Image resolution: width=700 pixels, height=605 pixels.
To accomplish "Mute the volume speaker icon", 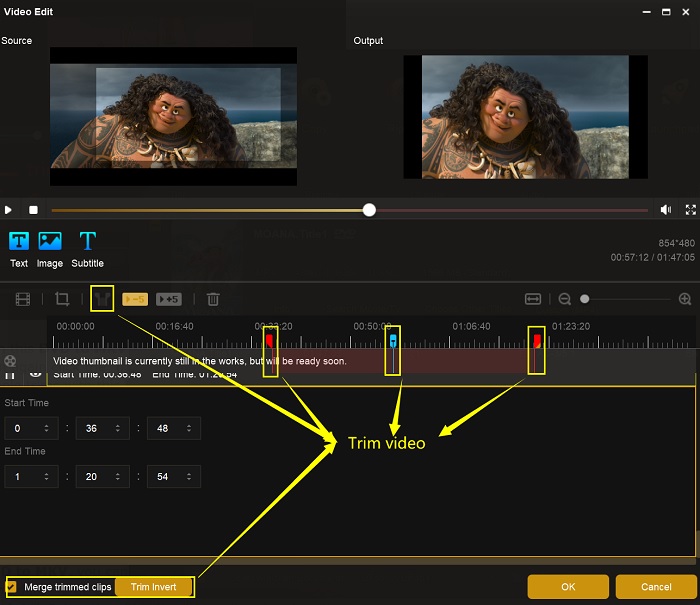I will 665,210.
